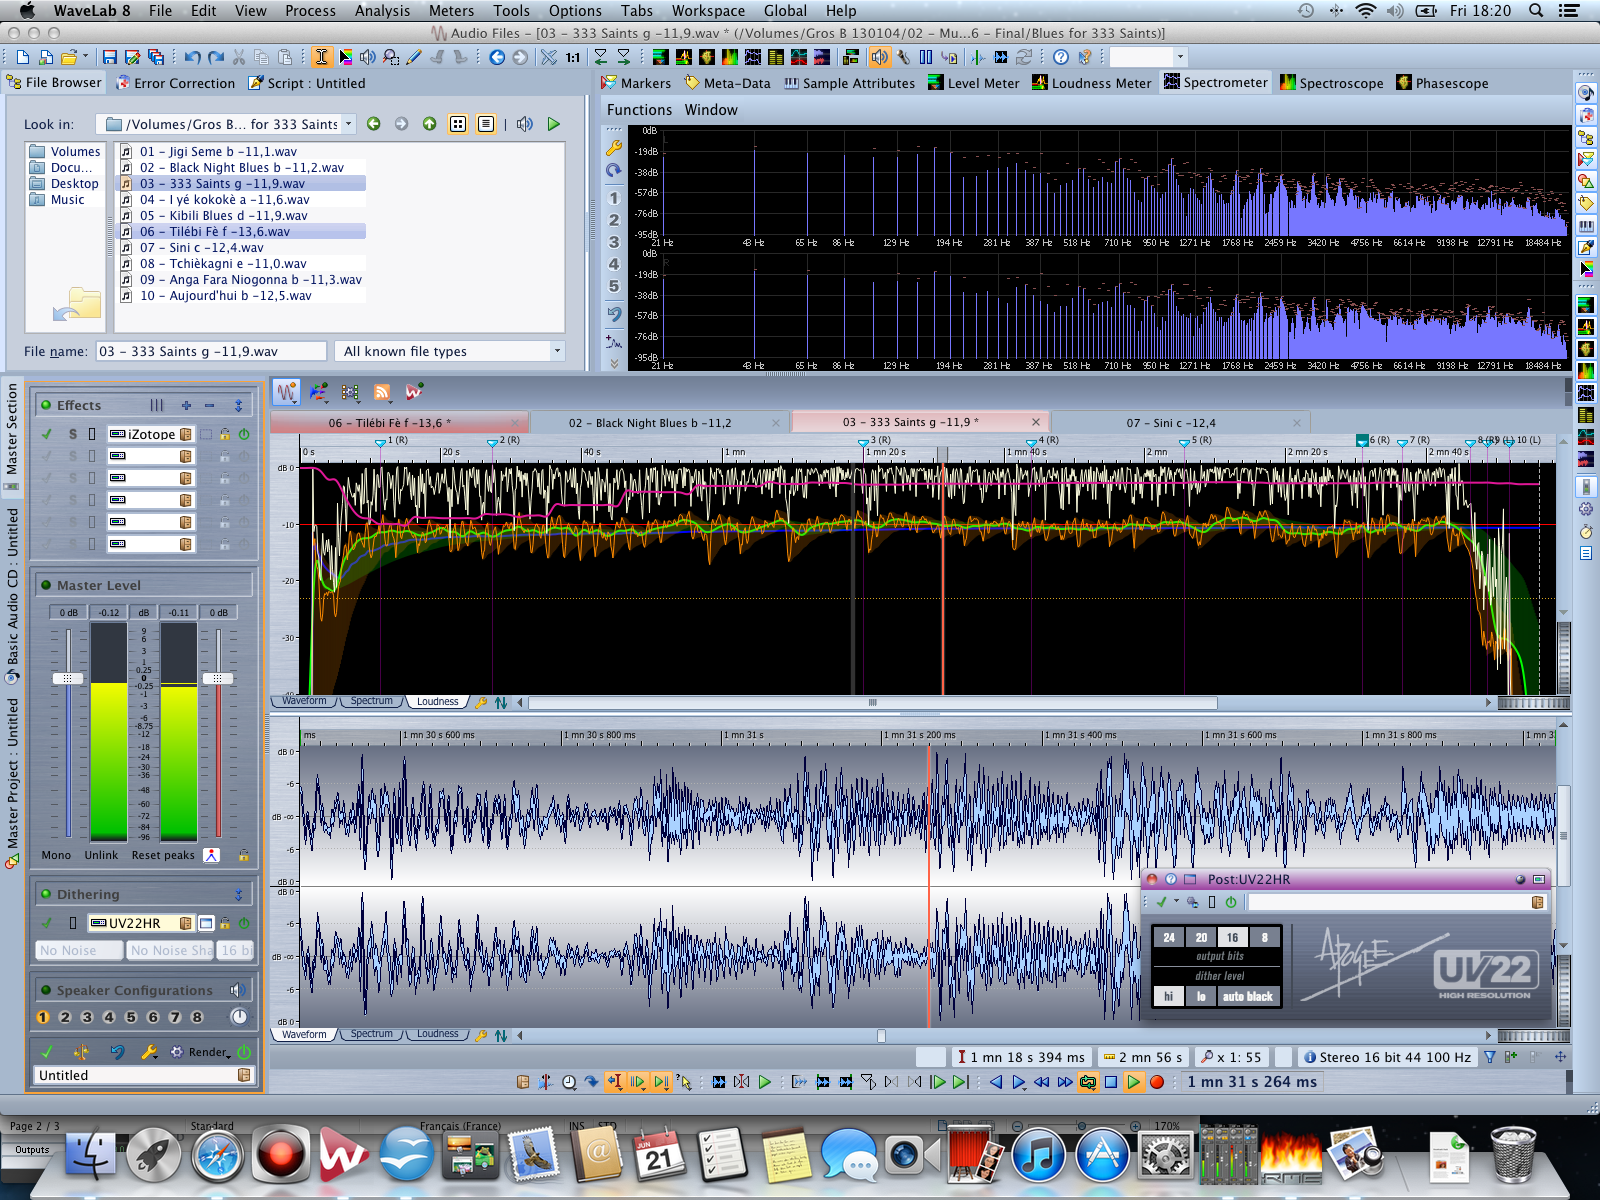Select the pencil draw tool
This screenshot has width=1600, height=1200.
point(414,57)
